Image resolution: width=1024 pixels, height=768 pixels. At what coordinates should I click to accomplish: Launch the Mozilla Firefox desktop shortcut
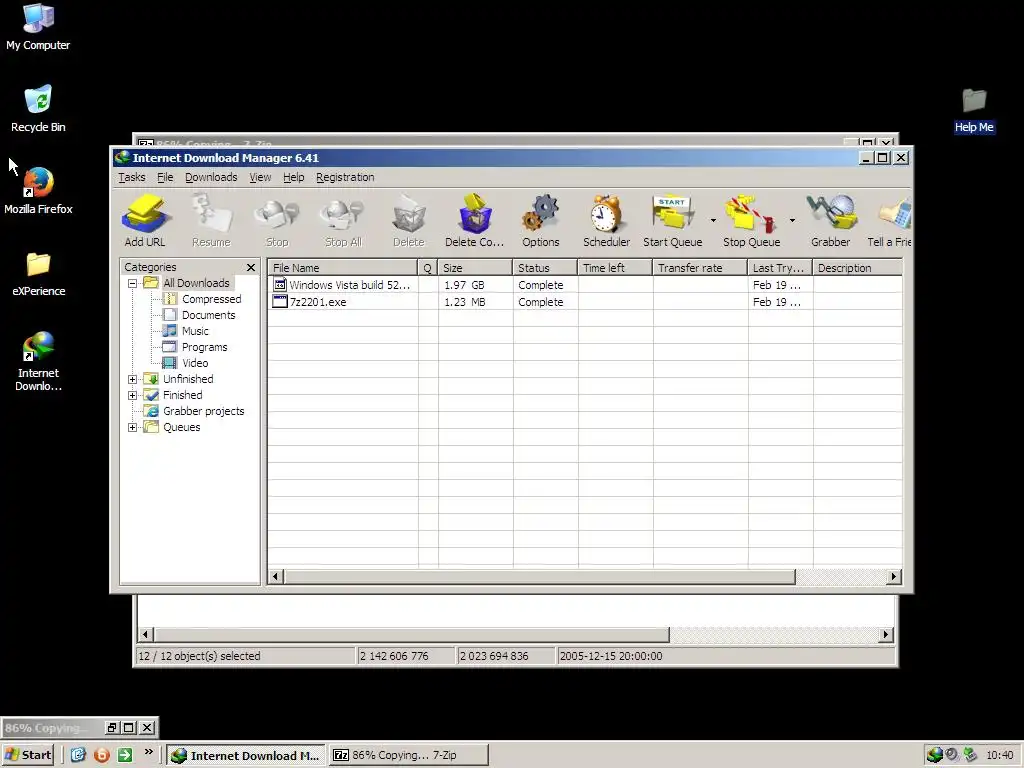[x=38, y=191]
